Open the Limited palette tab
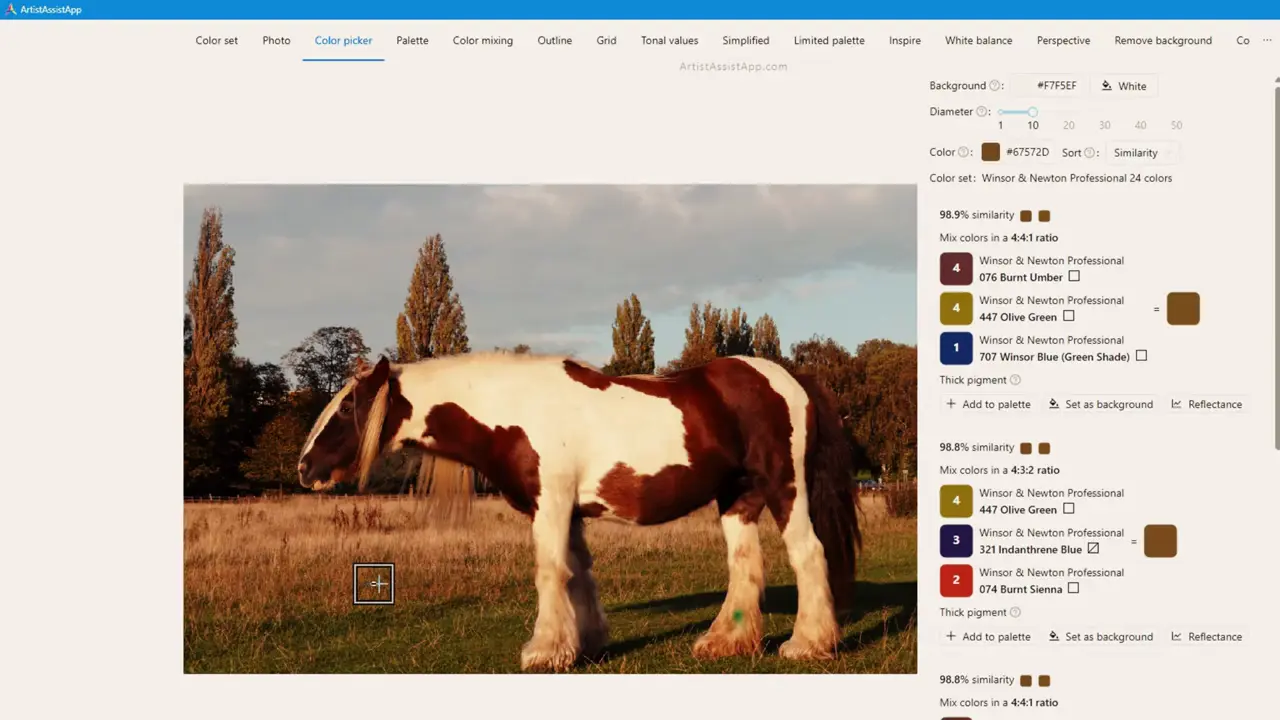 [829, 41]
